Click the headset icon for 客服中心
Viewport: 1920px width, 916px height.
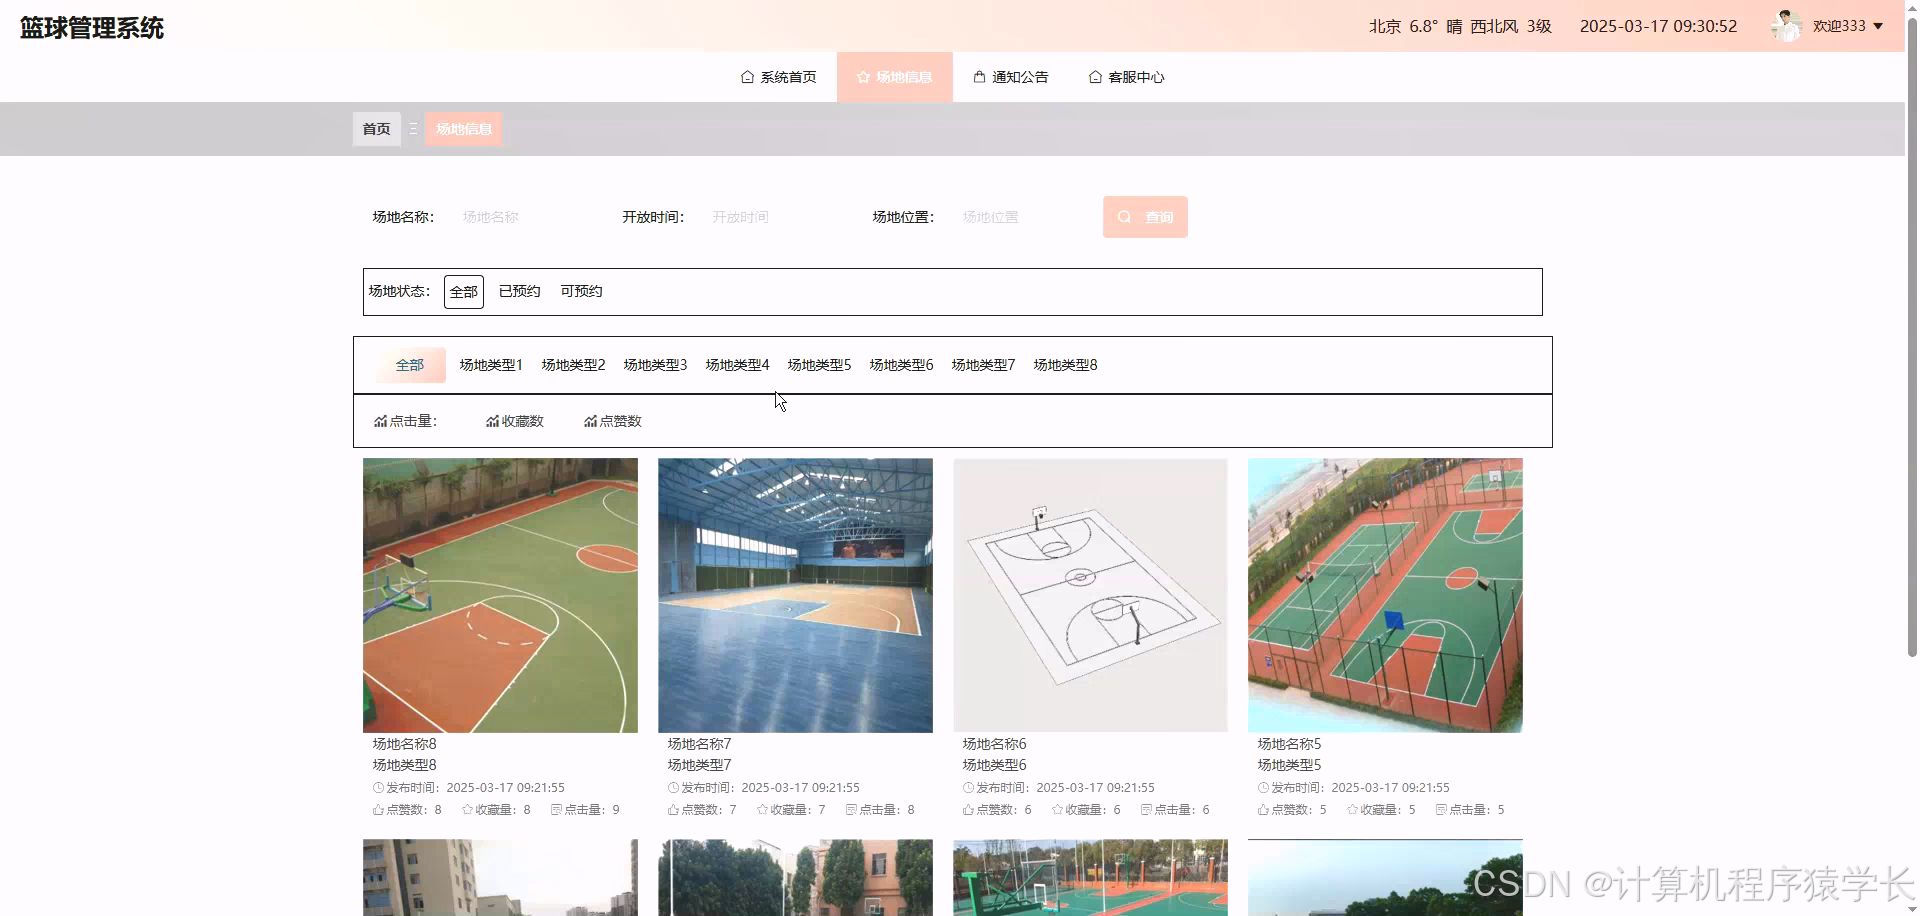[1093, 77]
